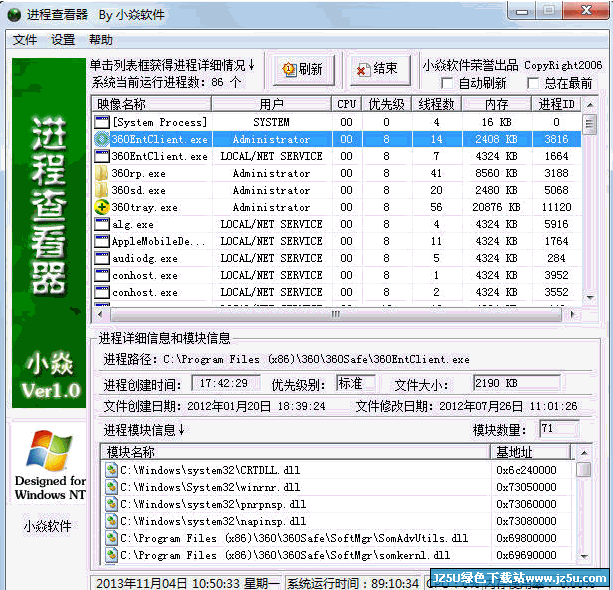Click the audiodg.exe process icon
The width and height of the screenshot is (613, 590).
tap(102, 258)
